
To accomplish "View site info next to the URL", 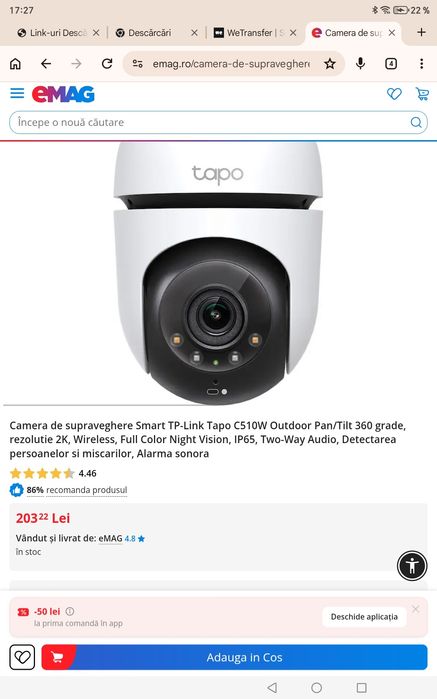I will [137, 64].
